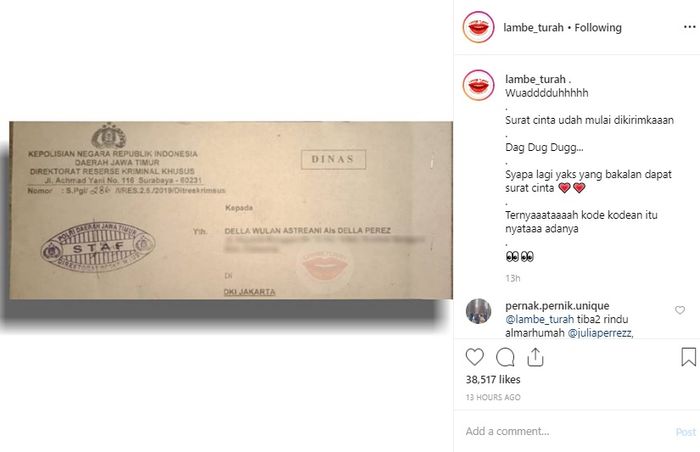Click the @lambe_turah mention in the comment

point(539,319)
